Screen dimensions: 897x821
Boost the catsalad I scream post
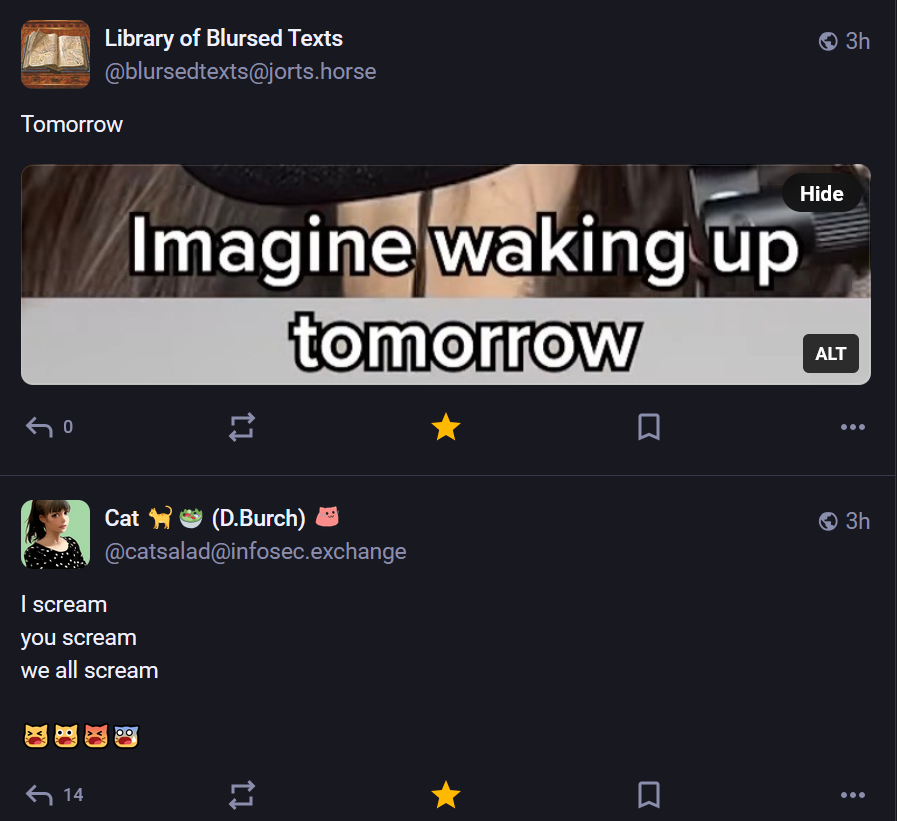(x=242, y=795)
